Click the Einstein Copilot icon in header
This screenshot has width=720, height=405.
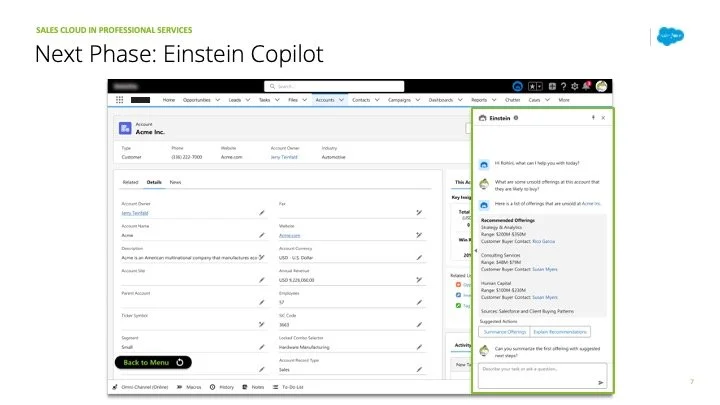tap(518, 86)
